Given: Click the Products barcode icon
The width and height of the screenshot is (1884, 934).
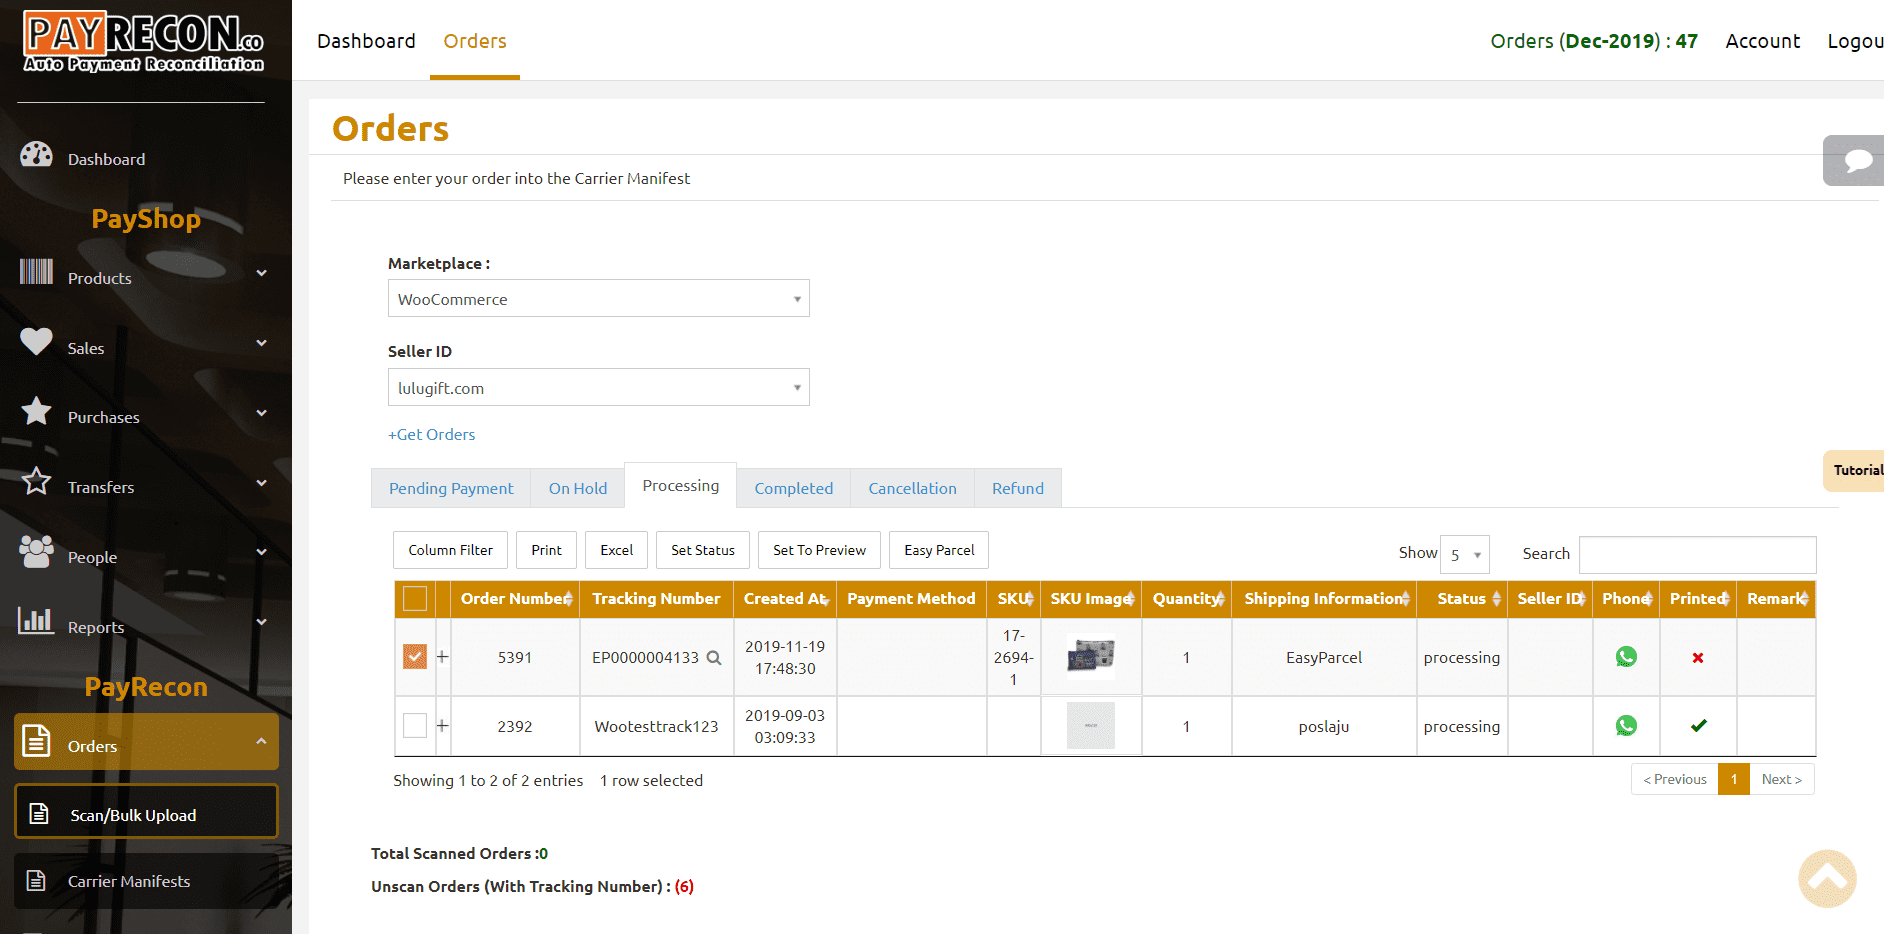Looking at the screenshot, I should click(36, 272).
